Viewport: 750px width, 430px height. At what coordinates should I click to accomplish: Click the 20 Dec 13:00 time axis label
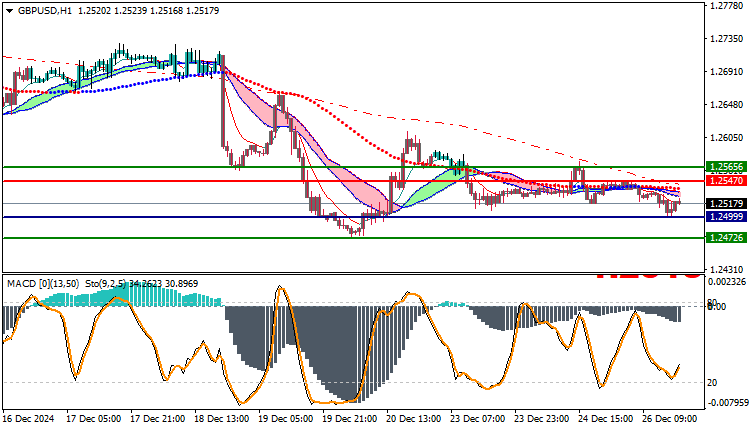point(414,419)
